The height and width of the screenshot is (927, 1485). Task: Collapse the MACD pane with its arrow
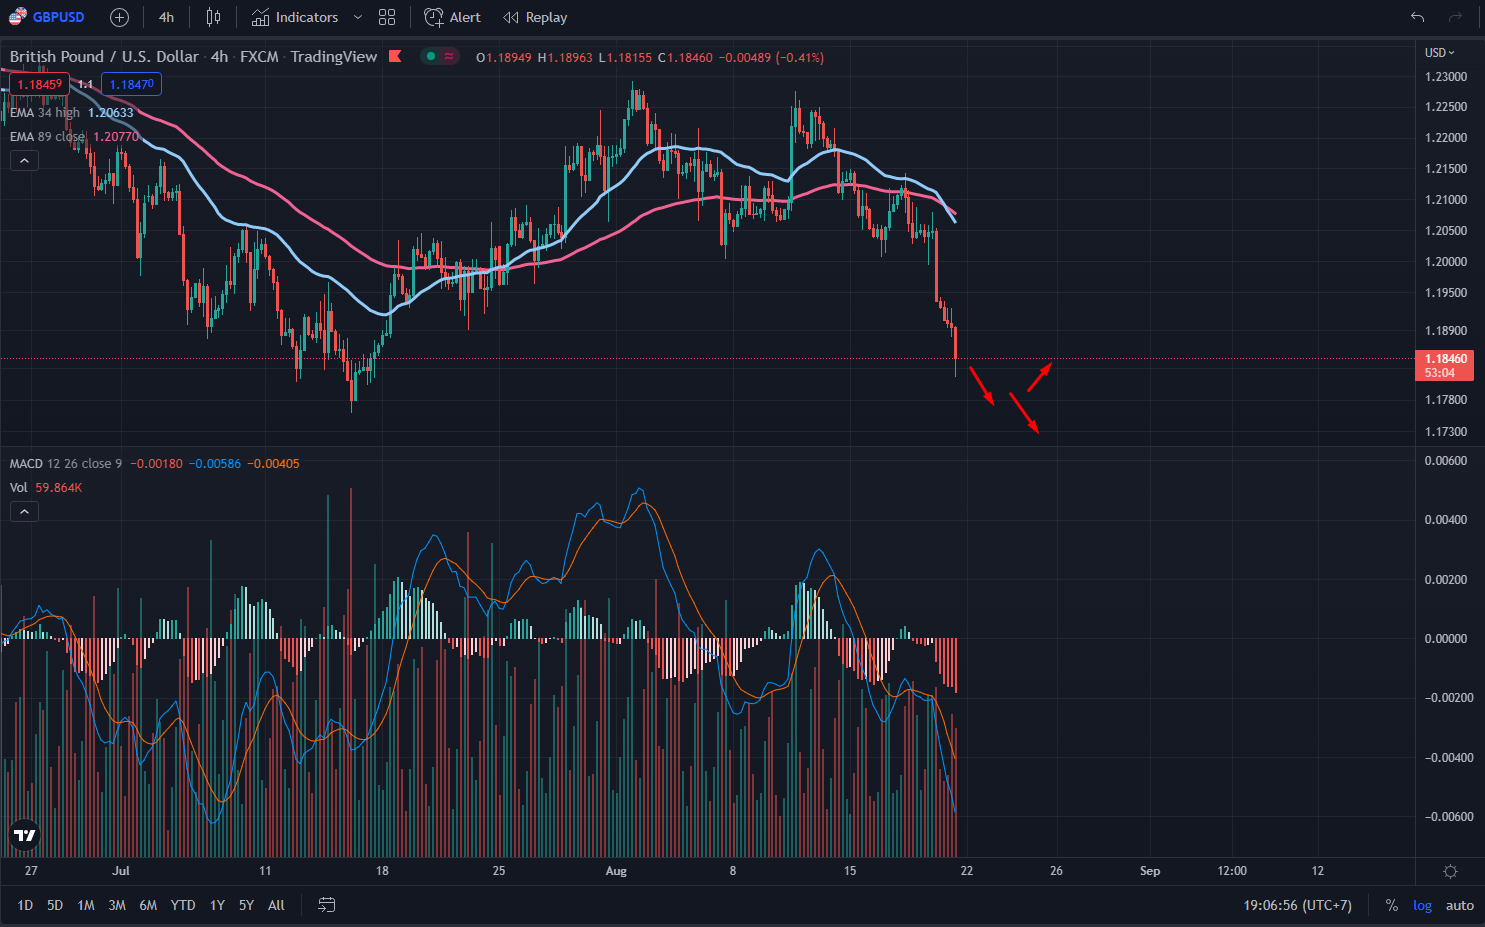point(24,511)
